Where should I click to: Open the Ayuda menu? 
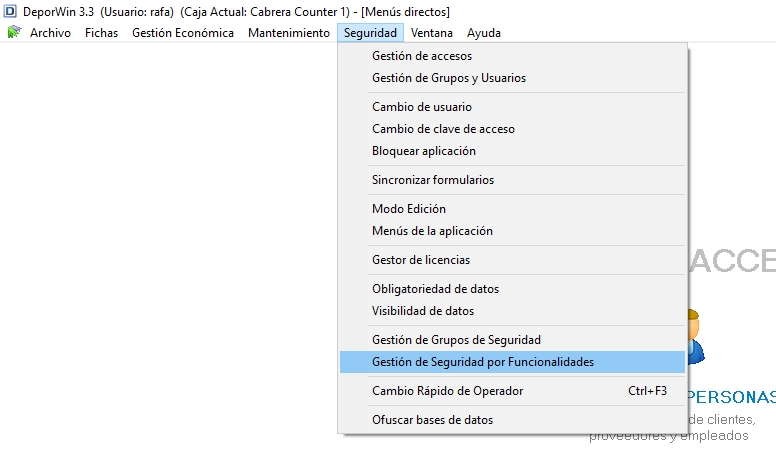484,33
